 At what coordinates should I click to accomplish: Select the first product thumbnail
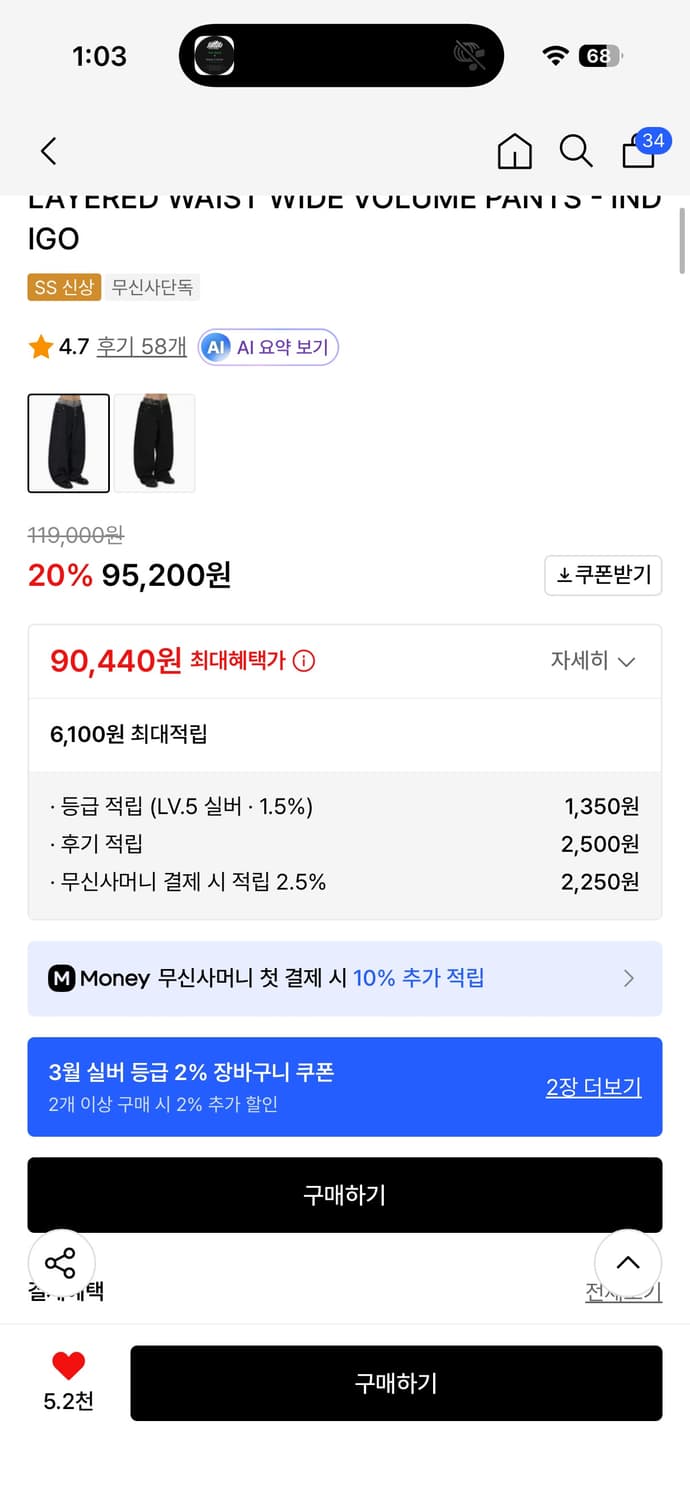[x=68, y=443]
